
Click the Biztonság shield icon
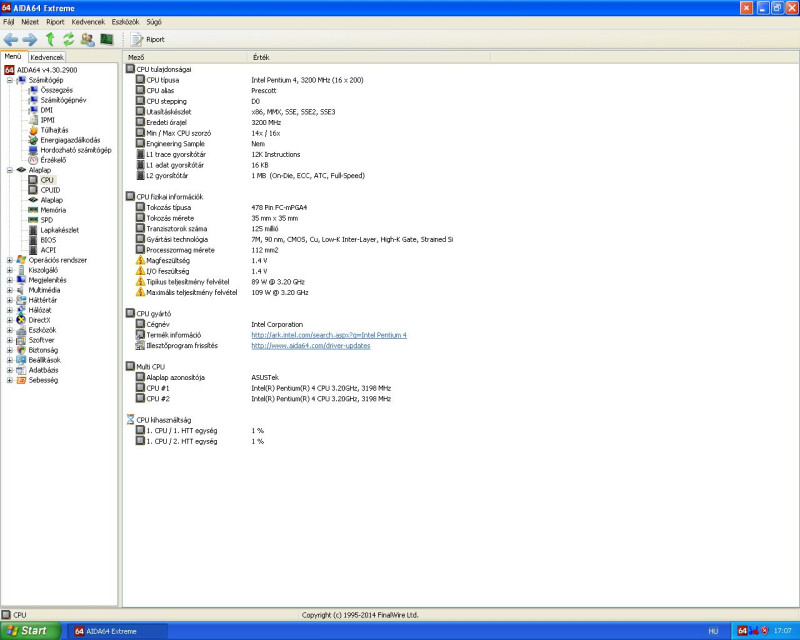21,350
